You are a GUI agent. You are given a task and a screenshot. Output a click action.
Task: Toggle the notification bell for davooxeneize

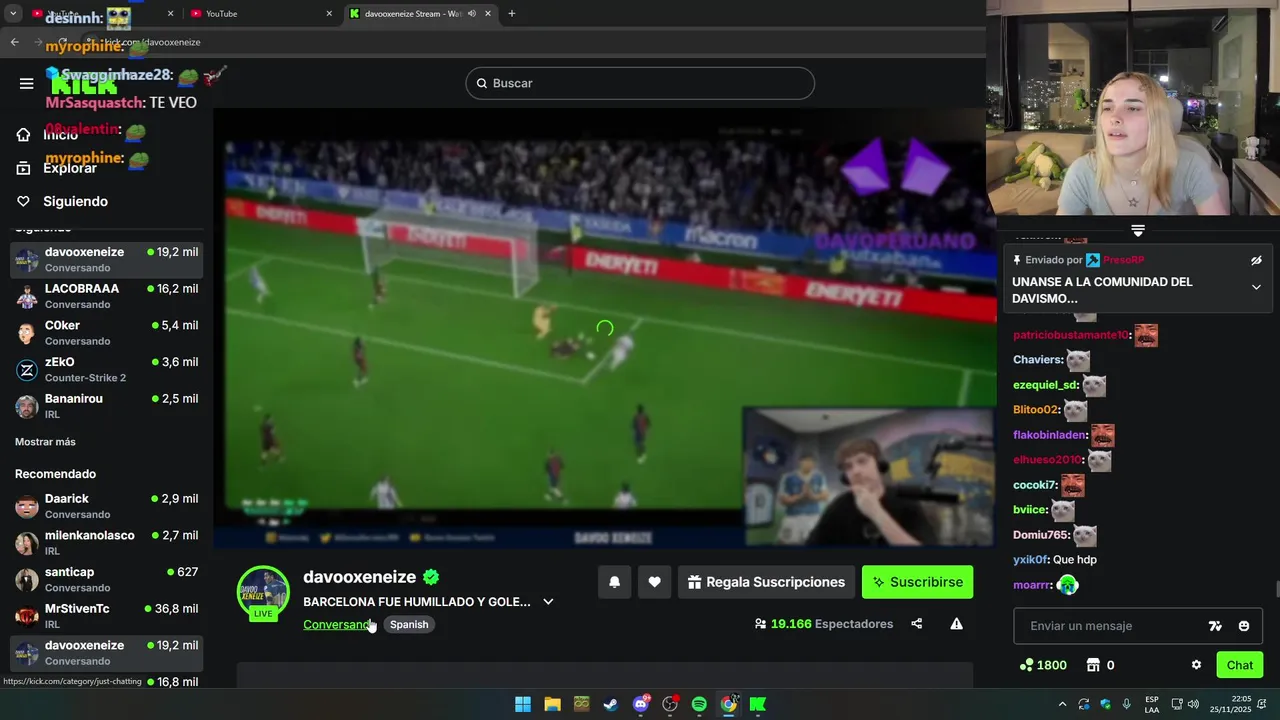(615, 582)
